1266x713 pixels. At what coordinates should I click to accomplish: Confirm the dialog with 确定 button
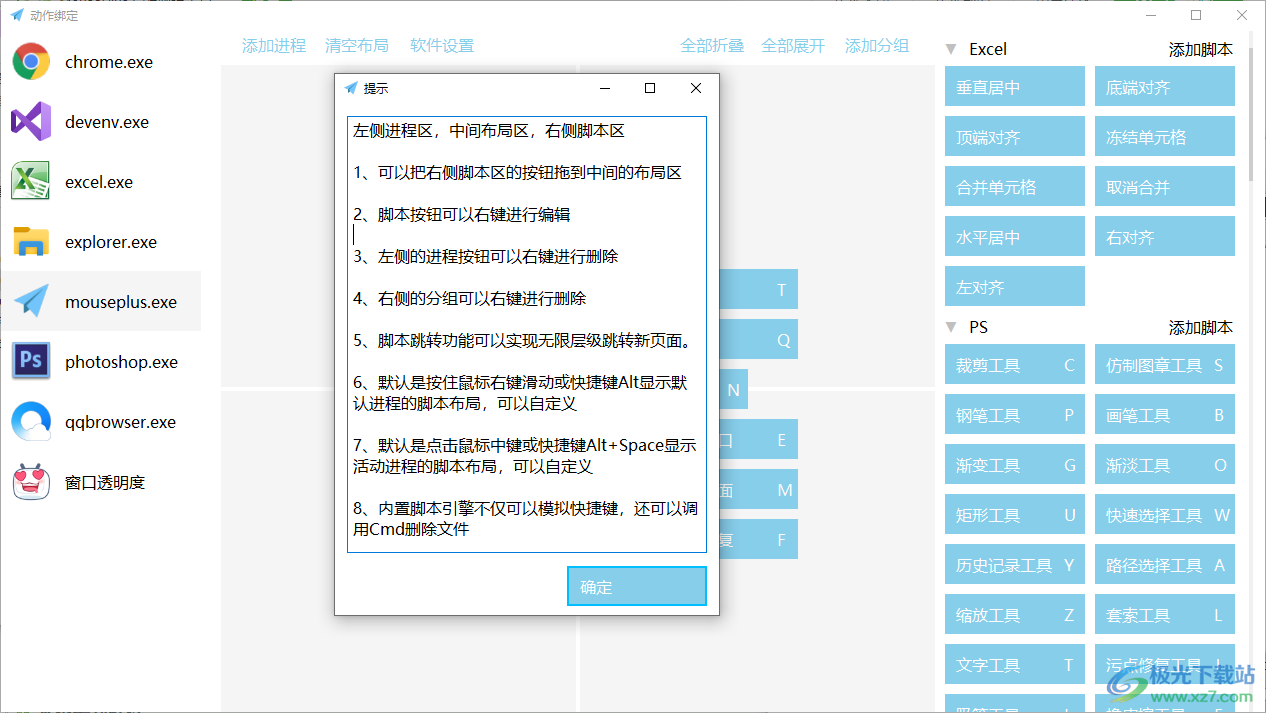[637, 586]
